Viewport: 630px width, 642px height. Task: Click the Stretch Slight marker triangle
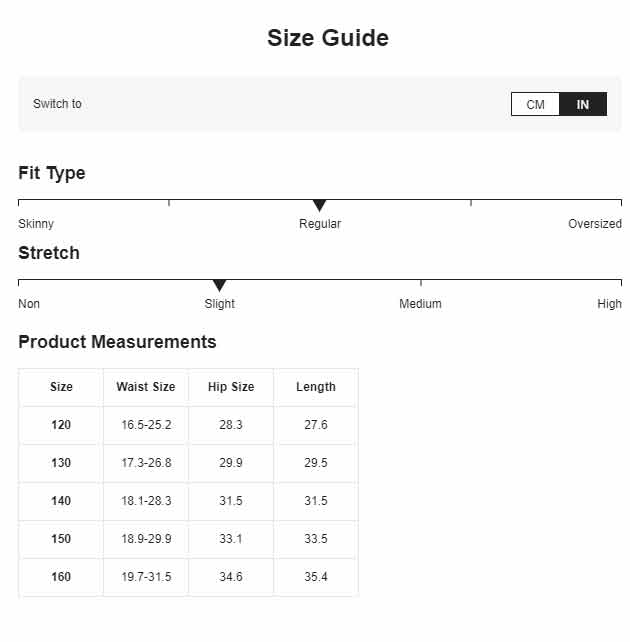pos(219,285)
